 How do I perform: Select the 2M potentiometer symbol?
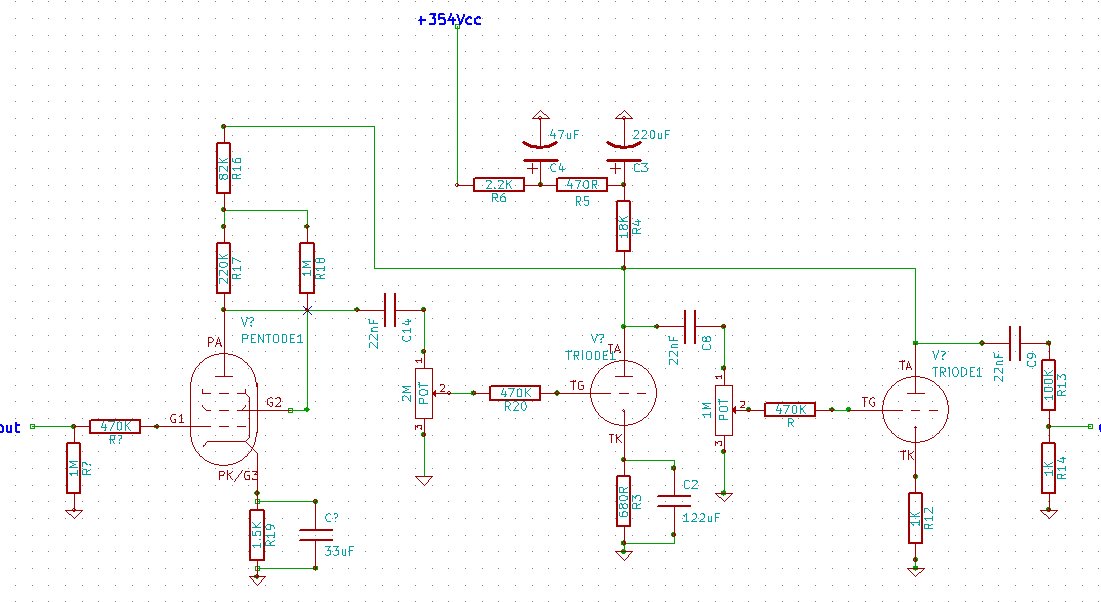[423, 393]
